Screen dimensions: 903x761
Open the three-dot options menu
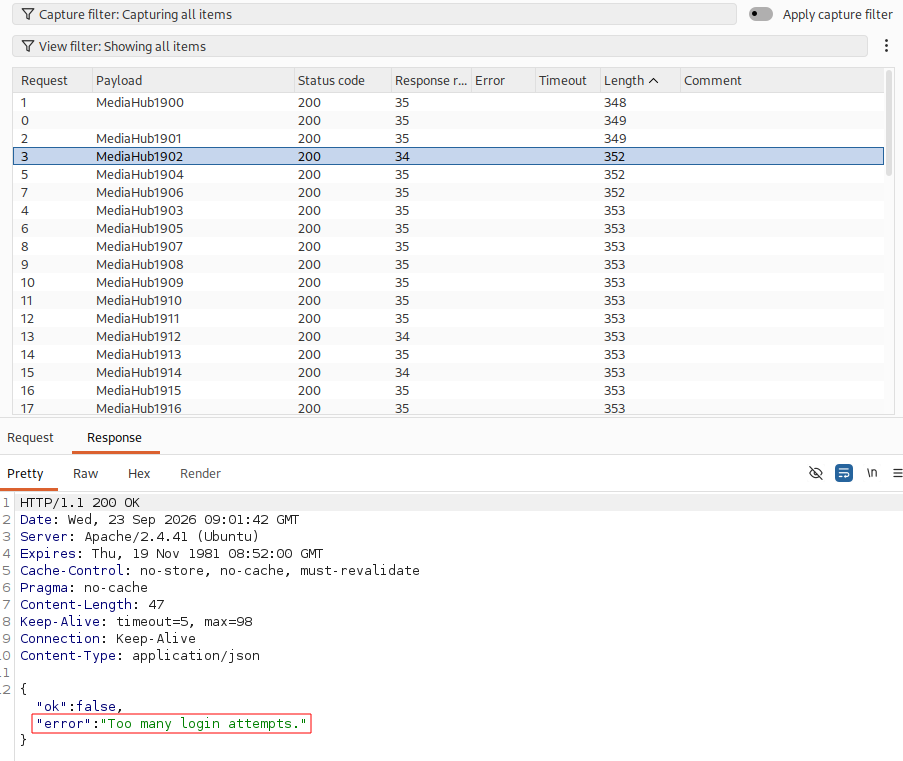tap(886, 46)
